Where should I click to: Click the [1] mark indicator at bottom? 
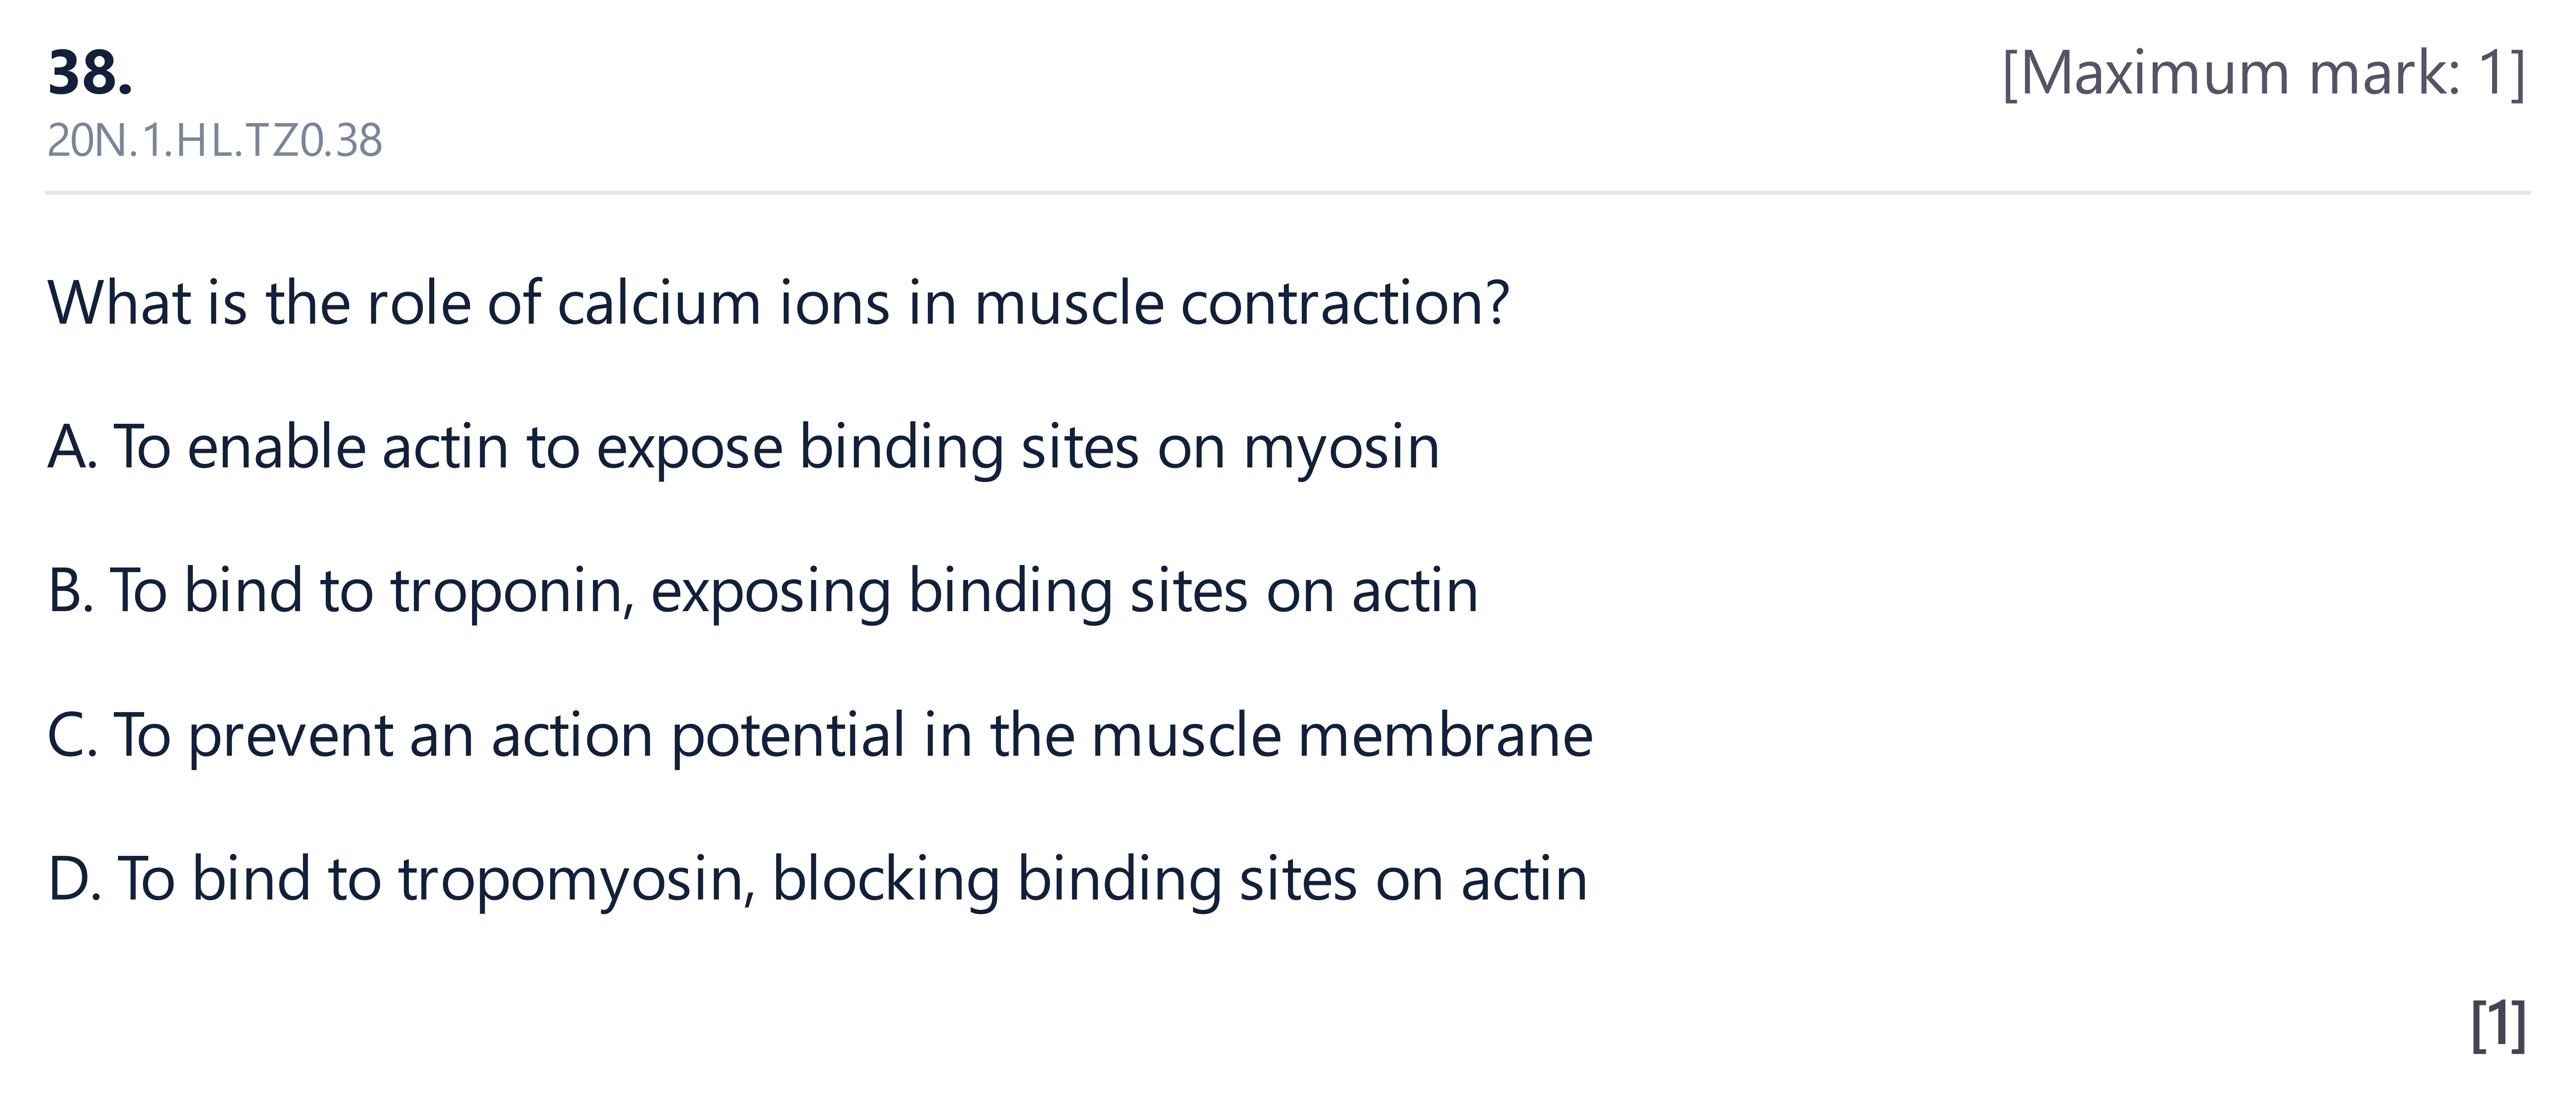[x=2498, y=1024]
